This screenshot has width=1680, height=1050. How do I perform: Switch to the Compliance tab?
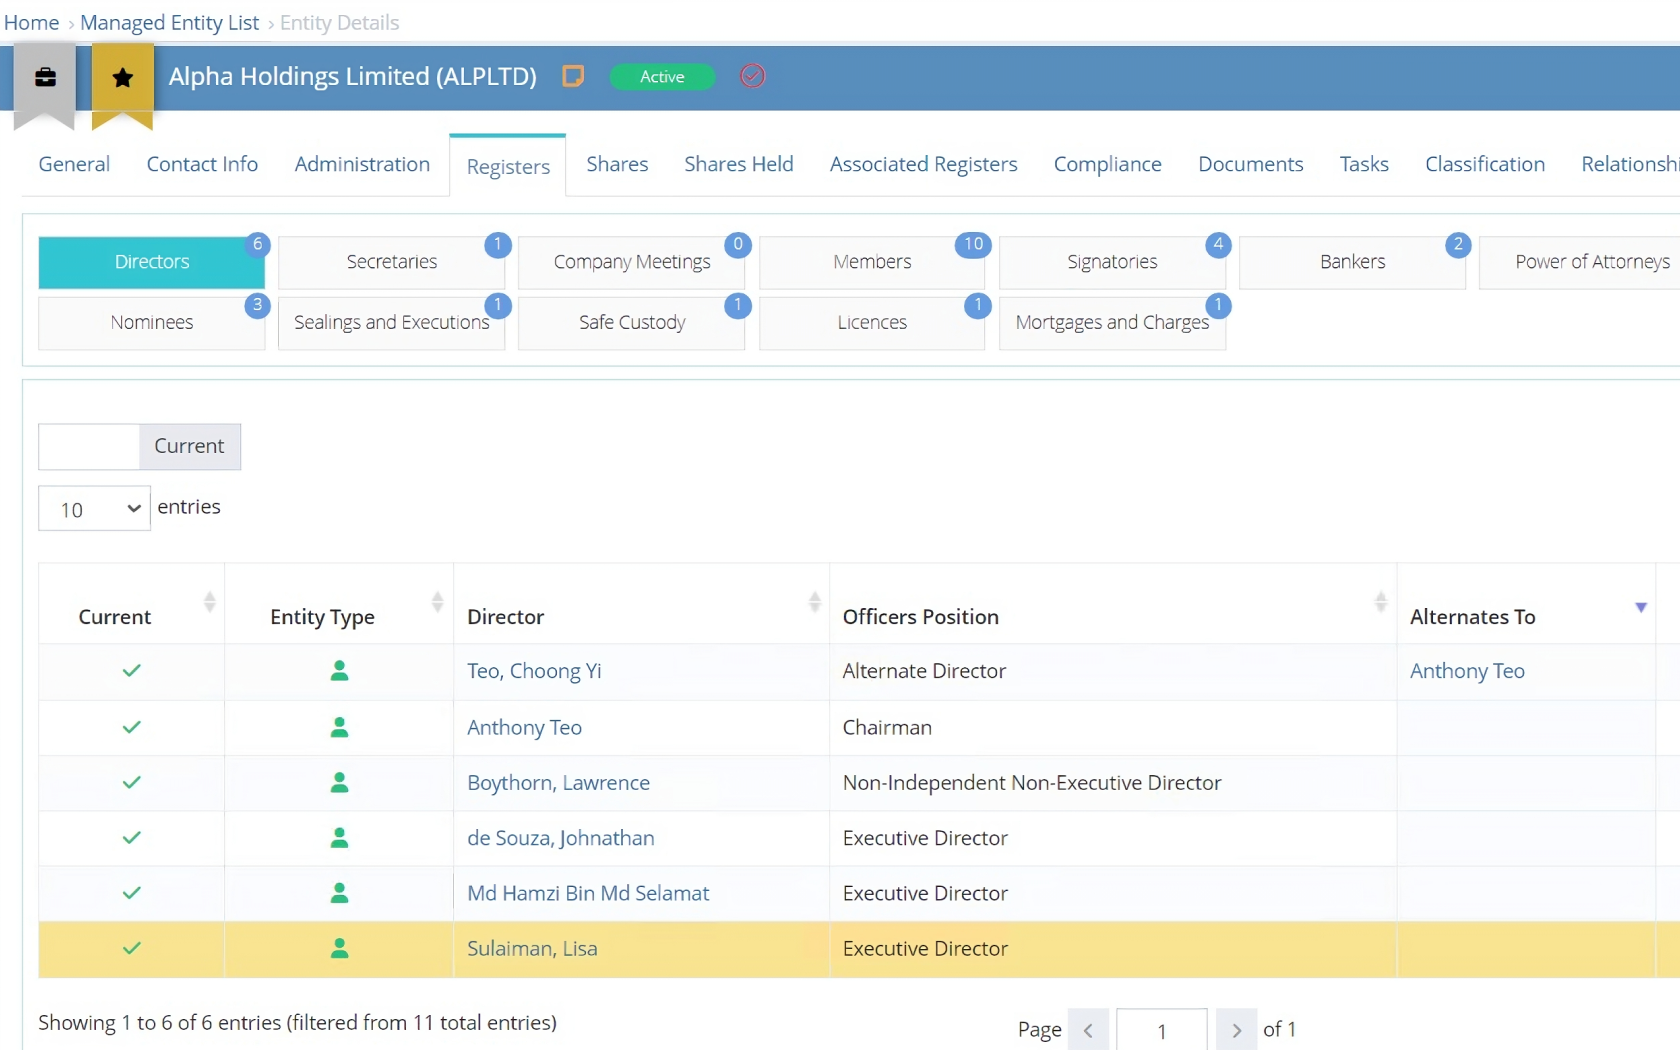click(1107, 164)
